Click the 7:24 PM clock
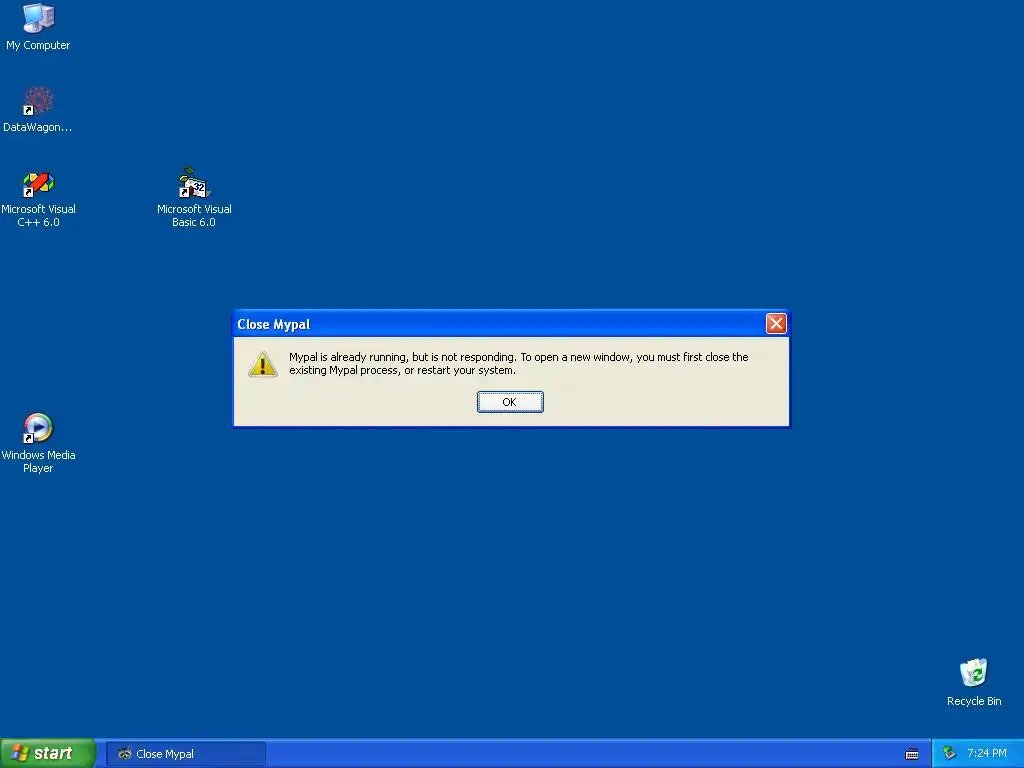1024x768 pixels. pos(987,754)
